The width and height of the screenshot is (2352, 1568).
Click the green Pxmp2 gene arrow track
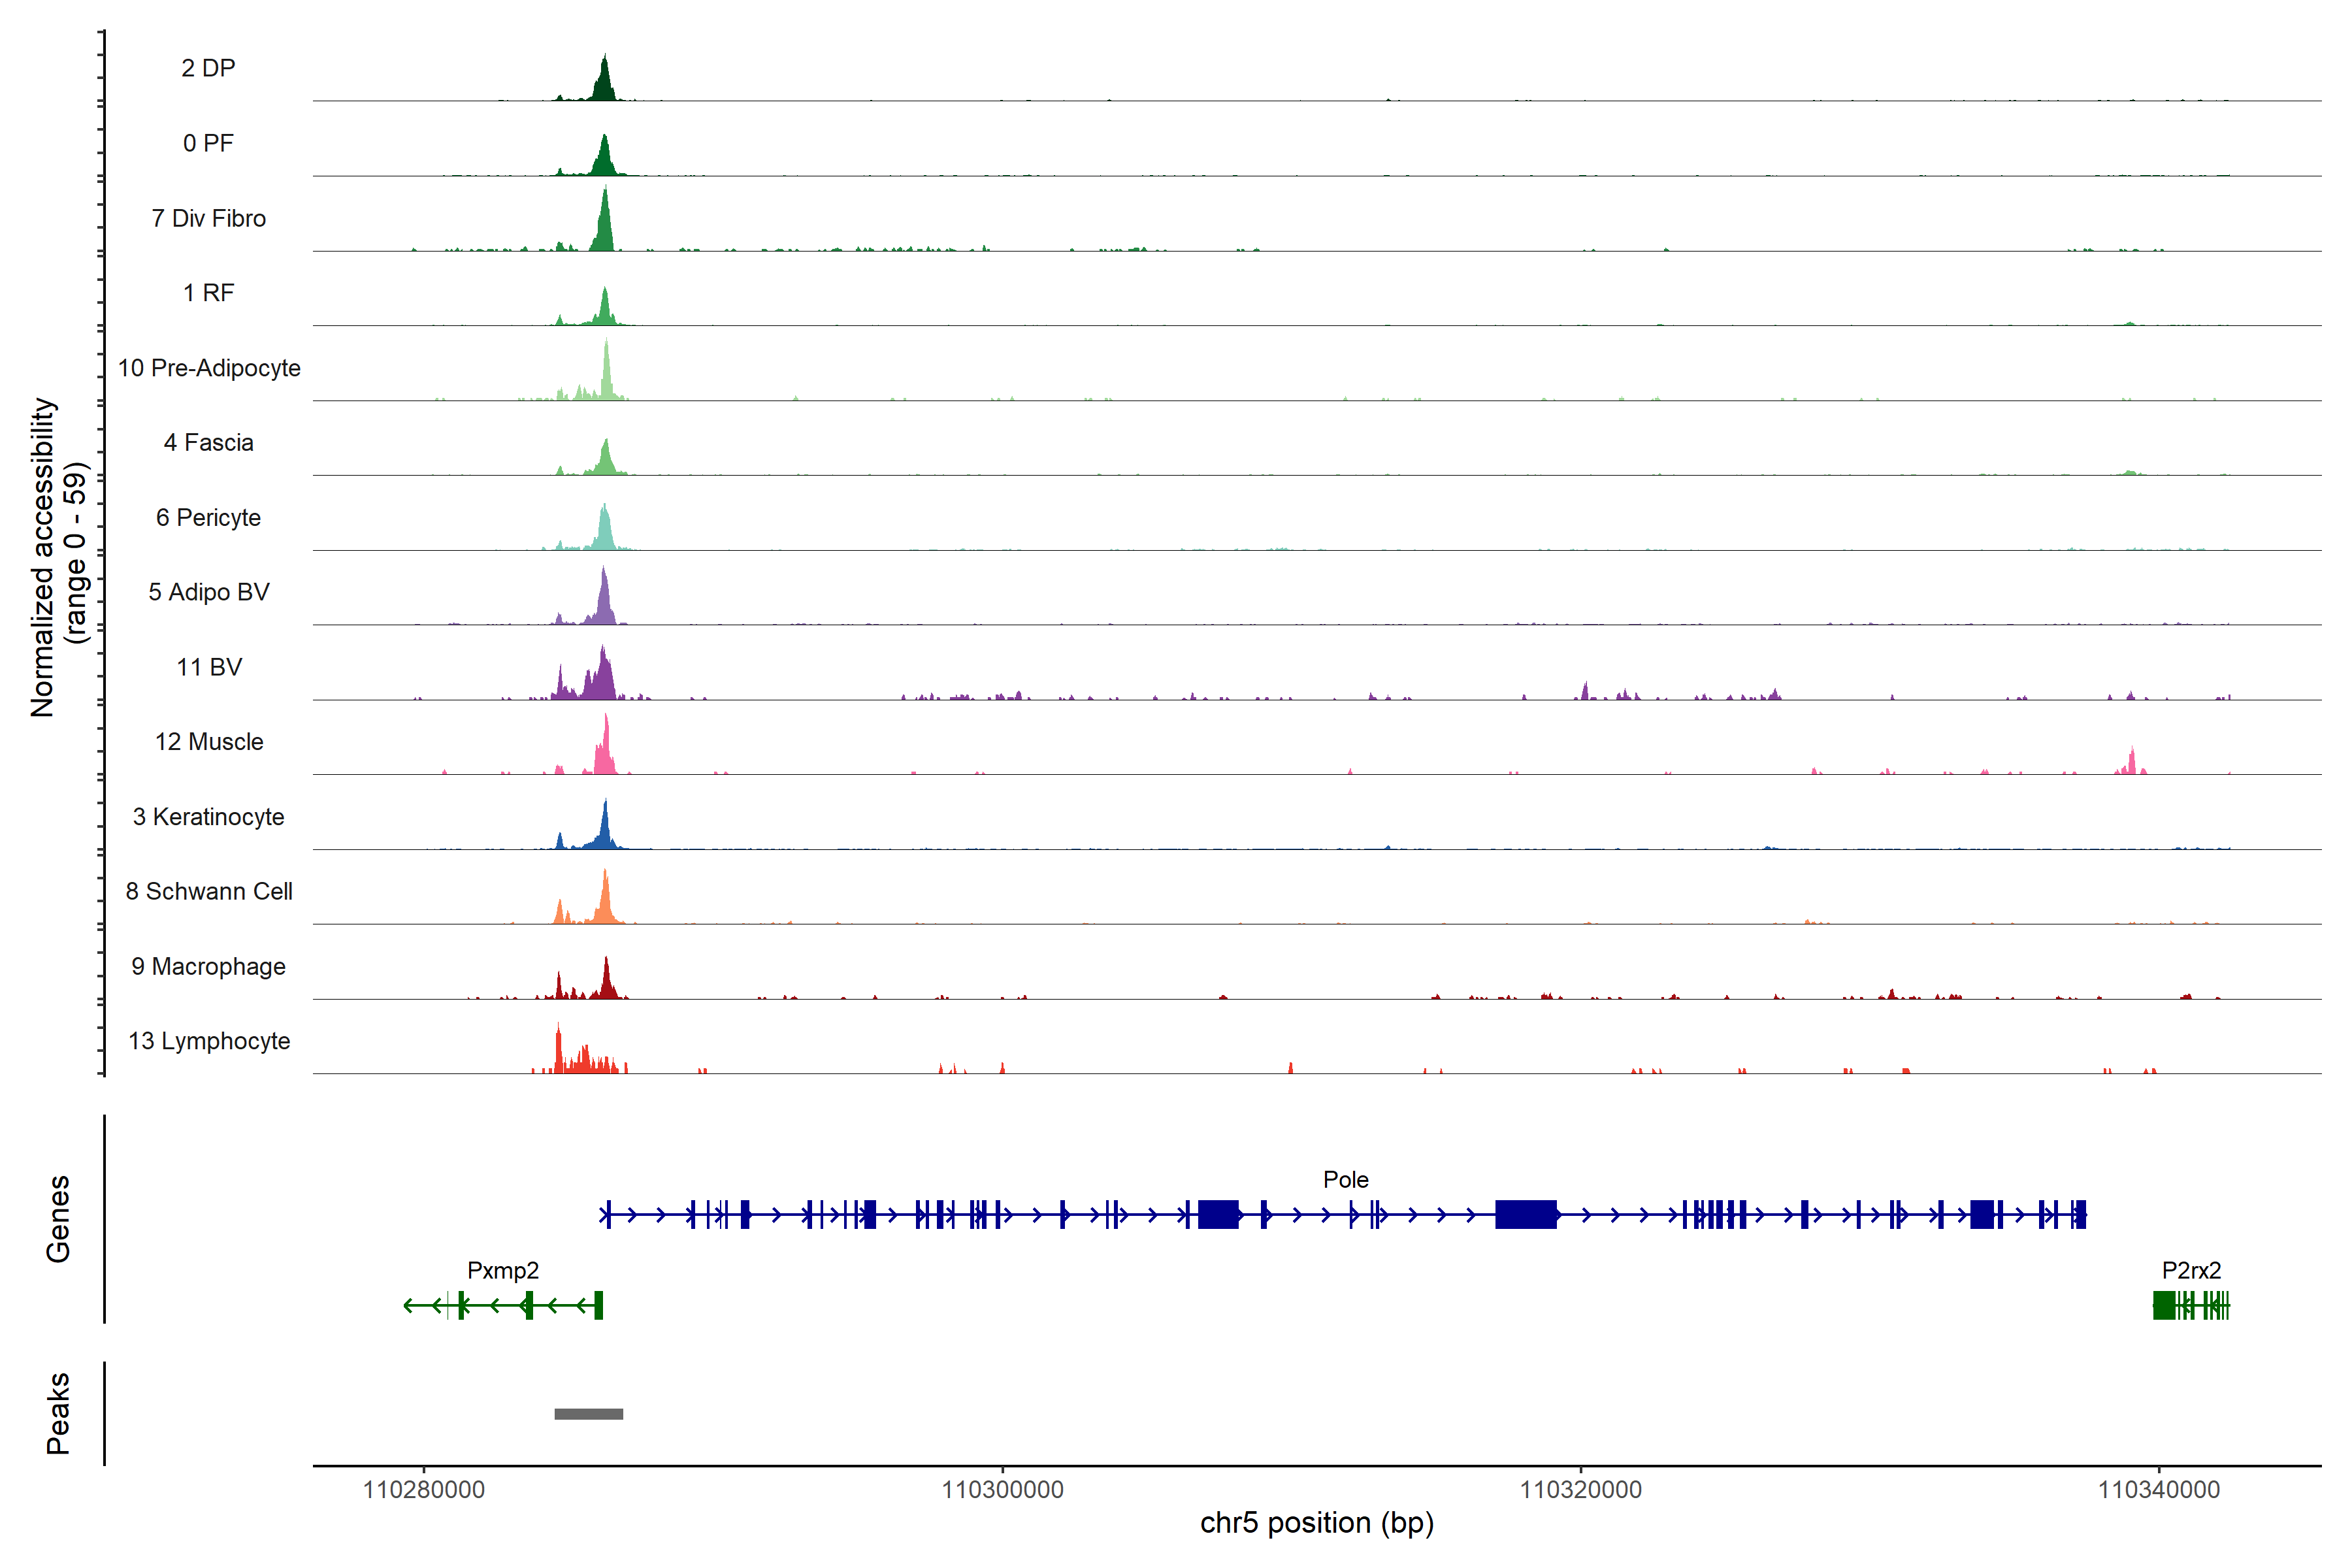pyautogui.click(x=500, y=1305)
